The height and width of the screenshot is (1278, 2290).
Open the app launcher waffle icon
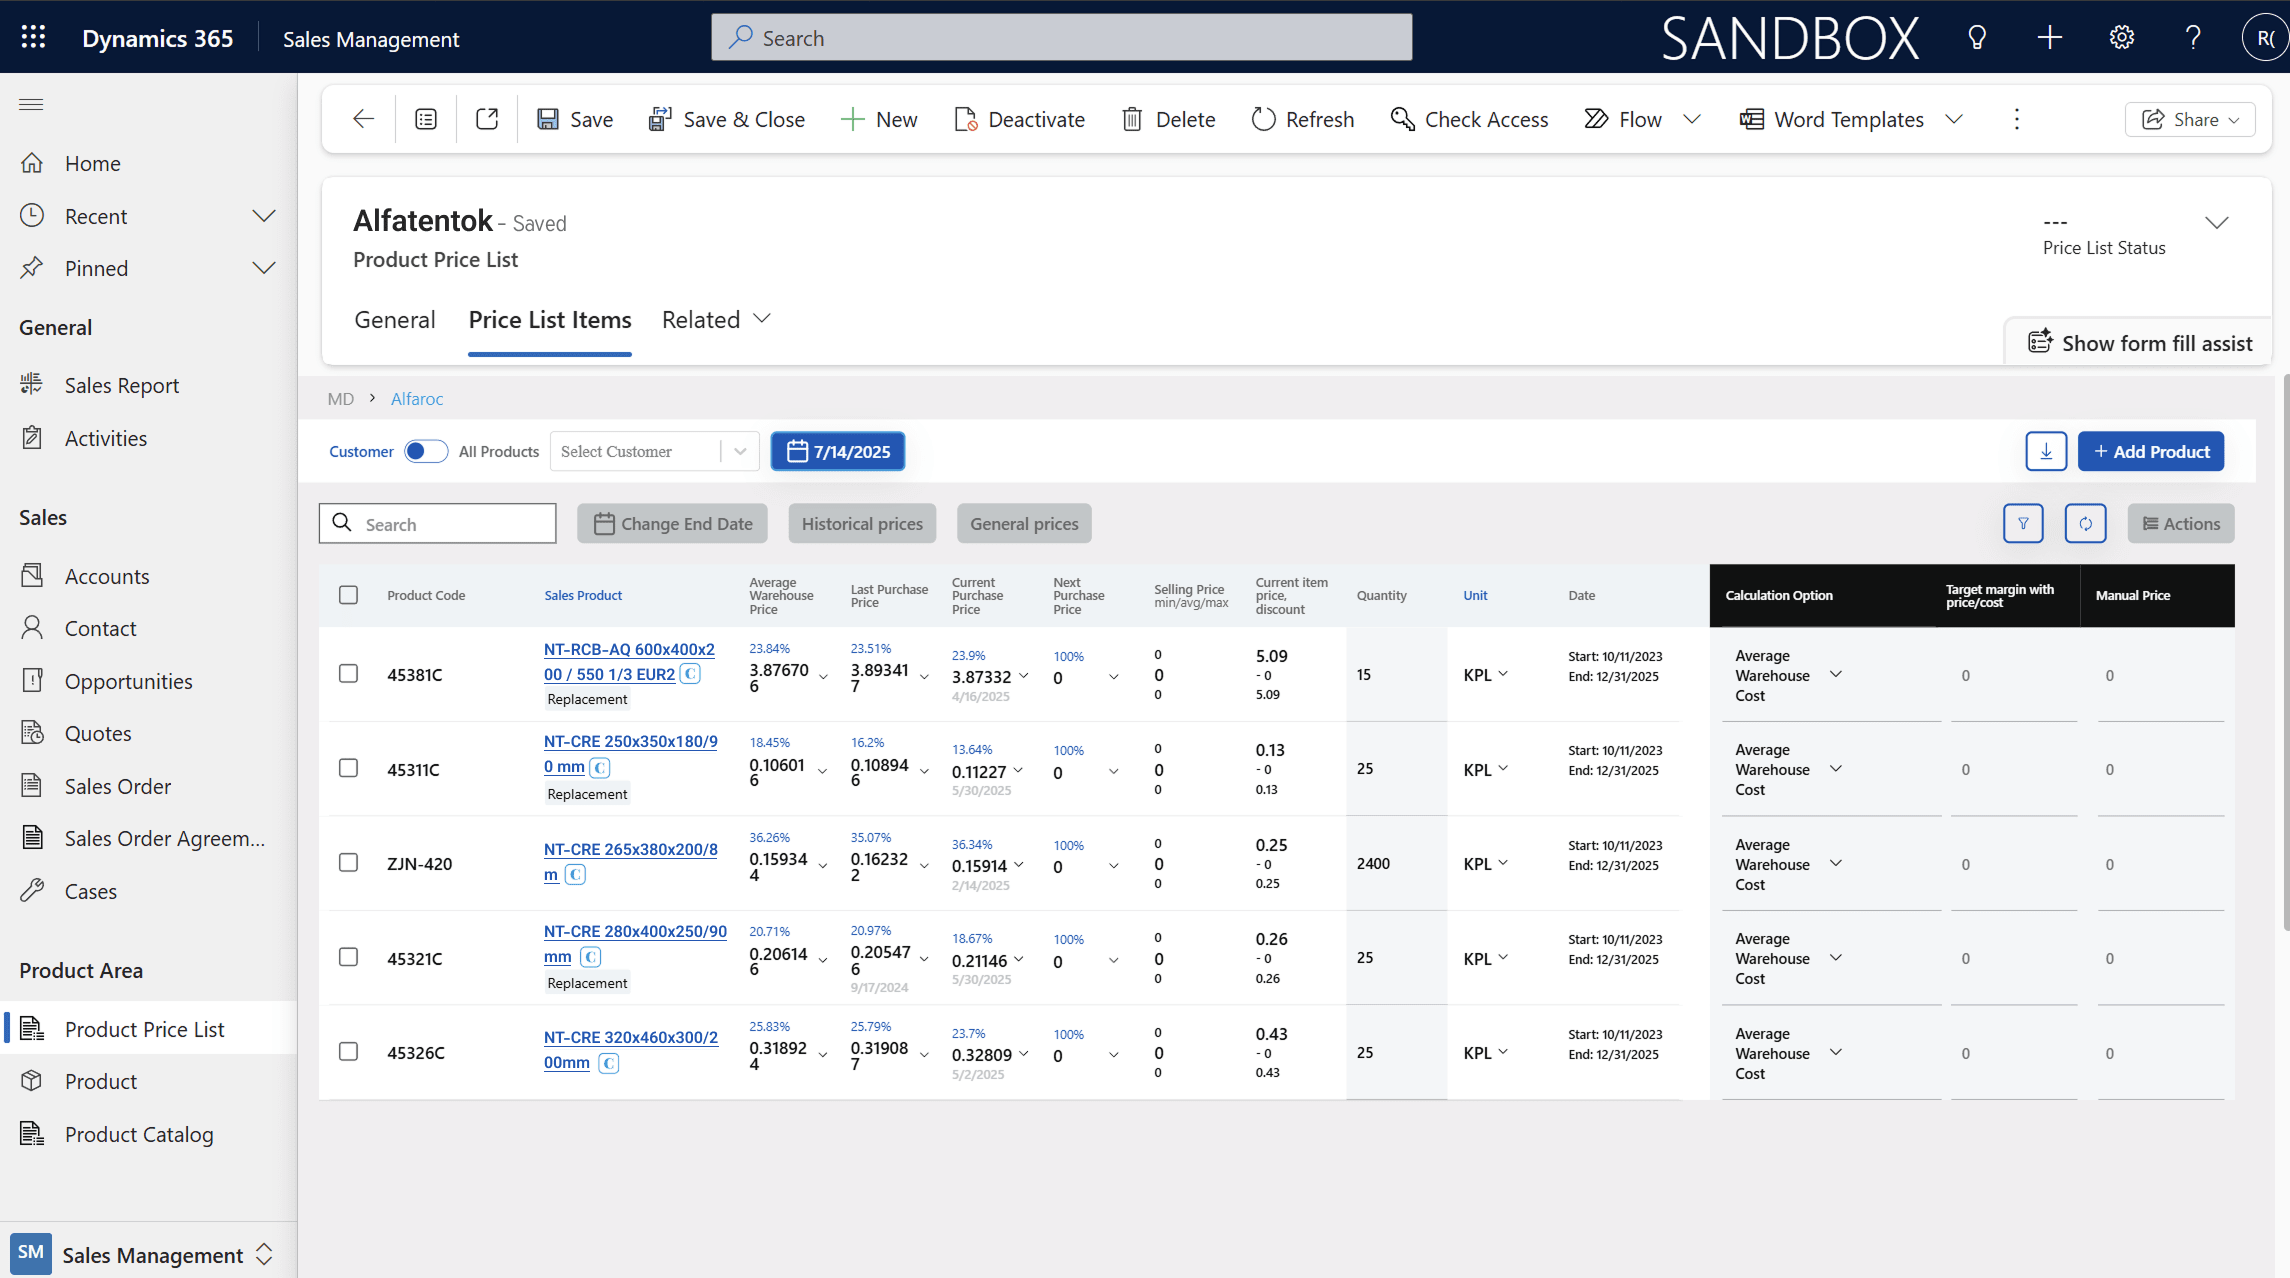(33, 38)
